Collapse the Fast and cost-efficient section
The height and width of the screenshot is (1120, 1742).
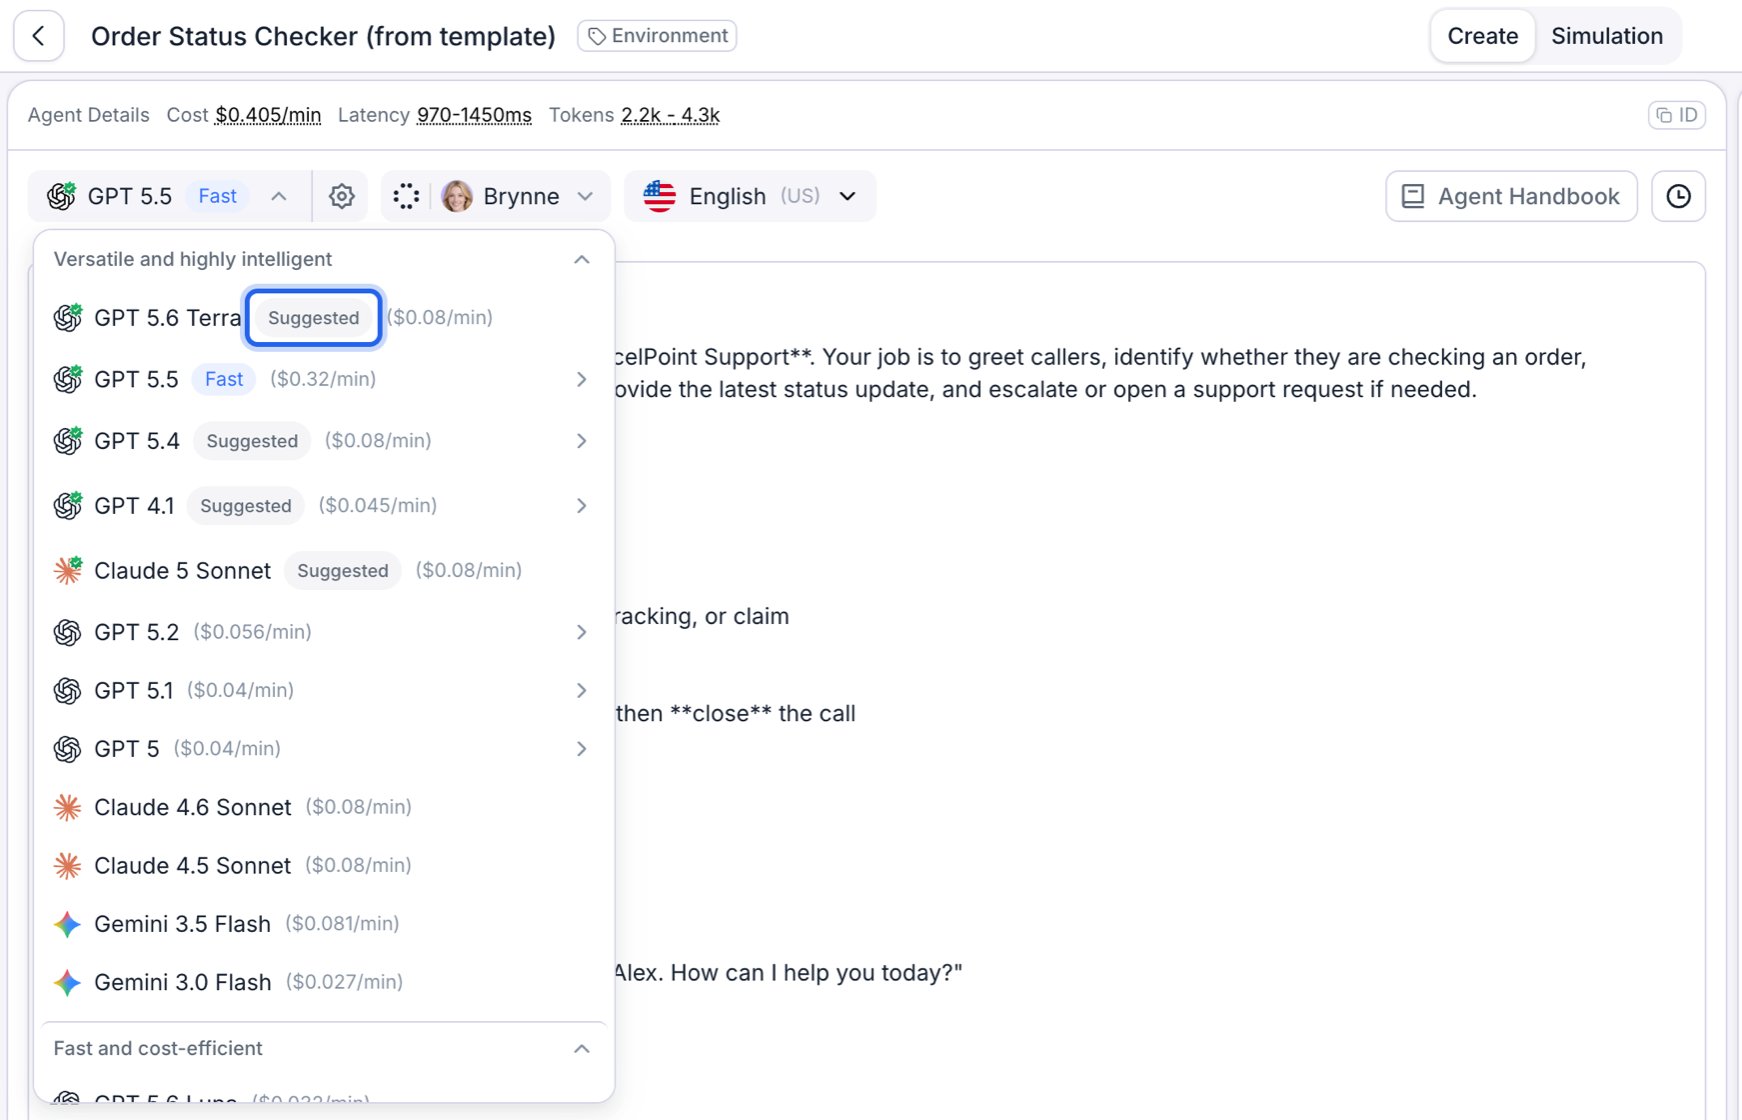point(582,1049)
